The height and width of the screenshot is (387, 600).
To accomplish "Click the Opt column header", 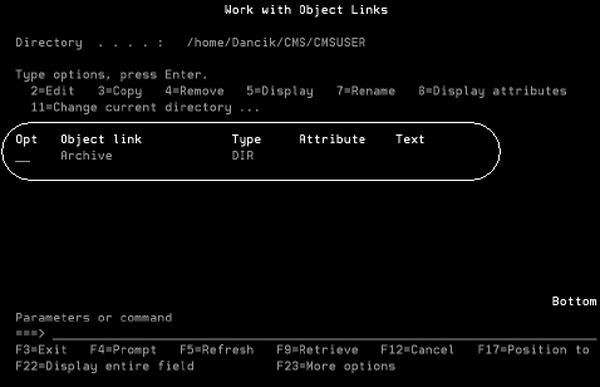I will point(26,139).
